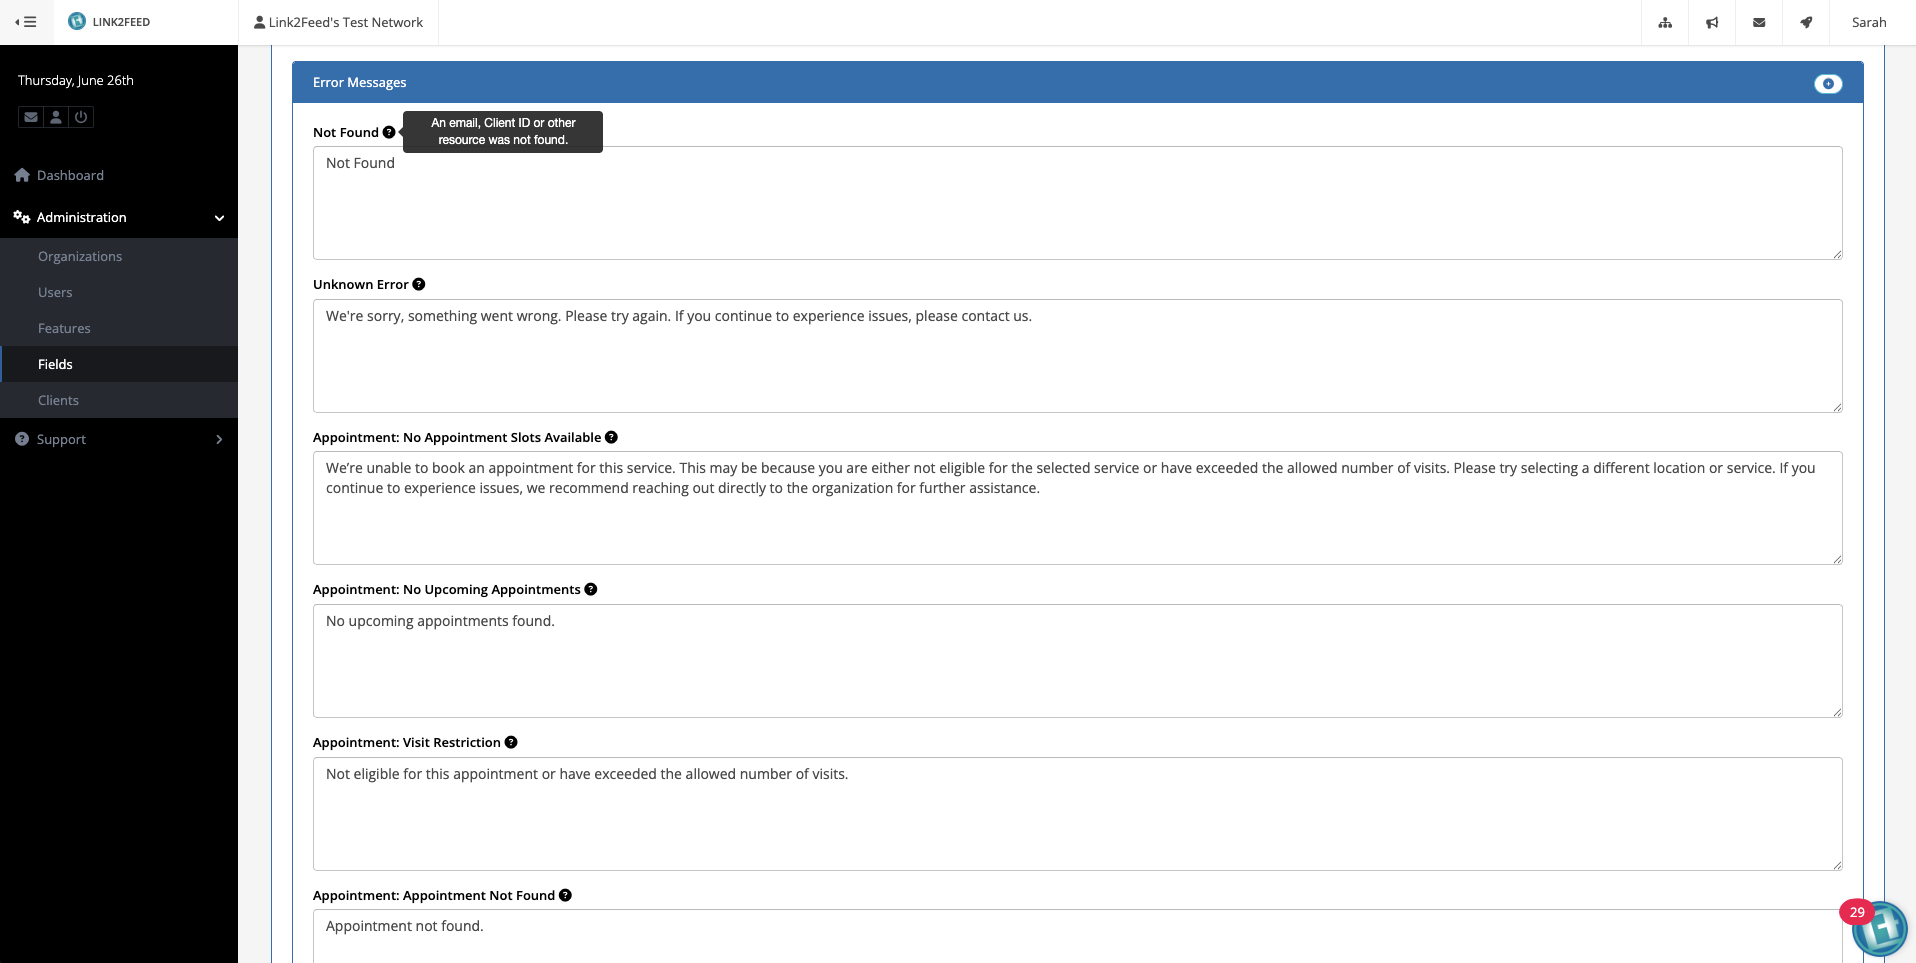Viewport: 1916px width, 963px height.
Task: Open the Sarah user menu
Action: point(1868,22)
